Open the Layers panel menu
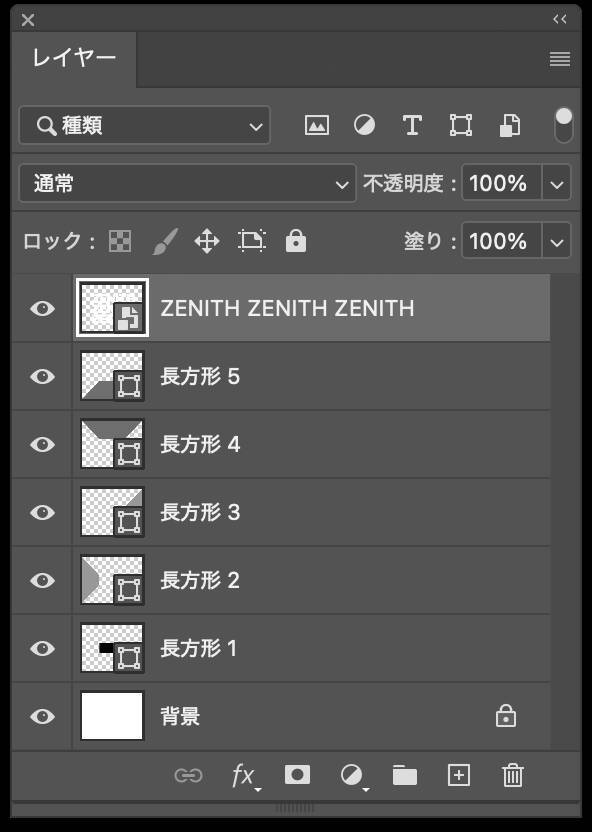Screen dimensions: 592x832 point(558,59)
